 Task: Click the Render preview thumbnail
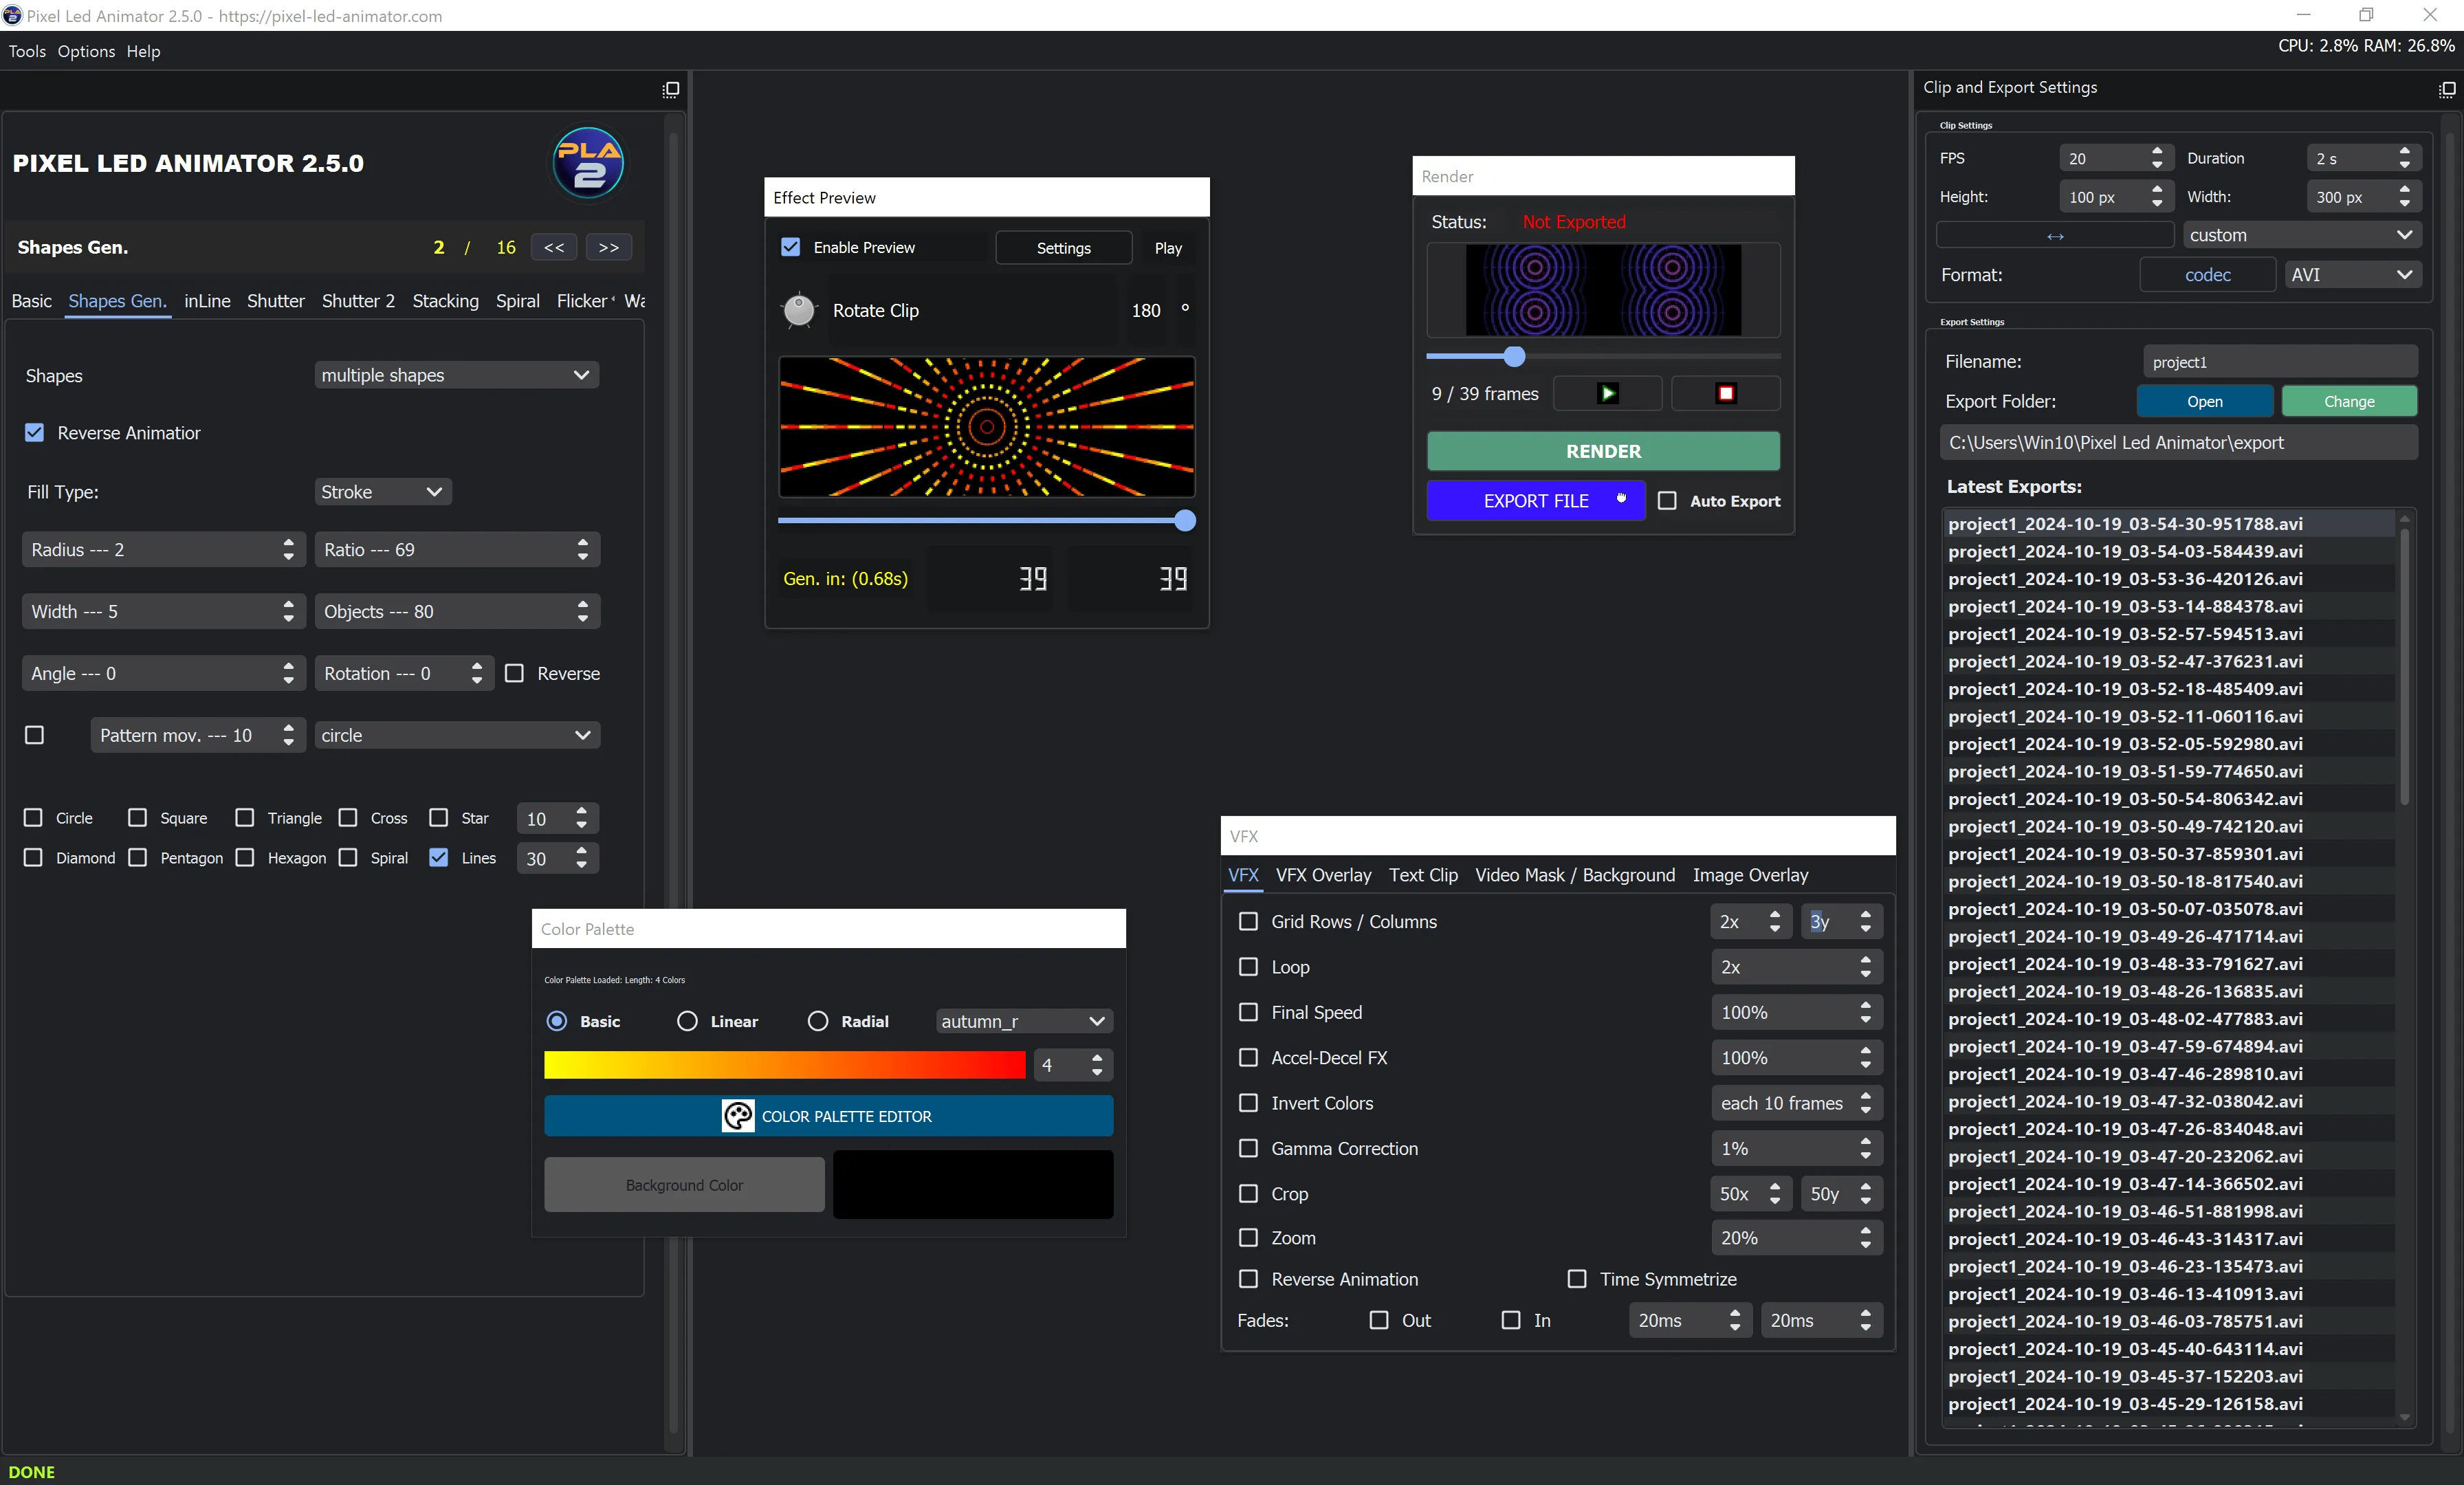tap(1603, 290)
